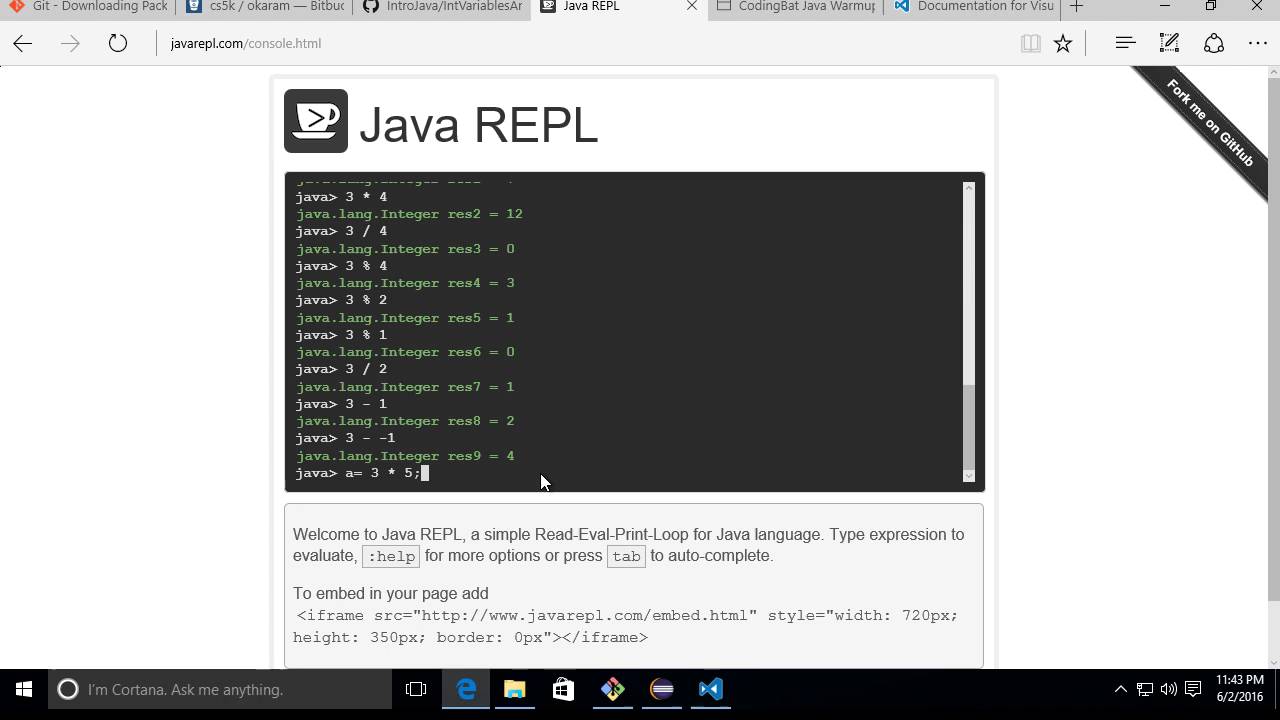Click the java> 3 % 4 line

pyautogui.click(x=341, y=266)
